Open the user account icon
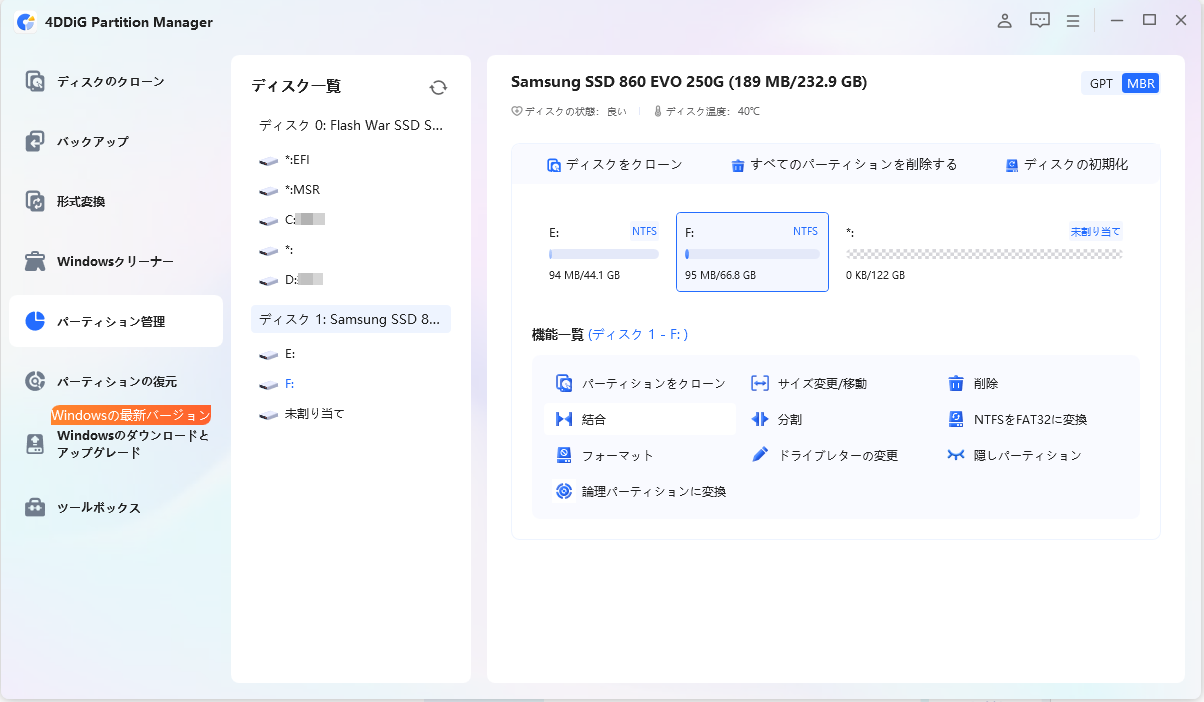Image resolution: width=1204 pixels, height=702 pixels. pos(1005,21)
